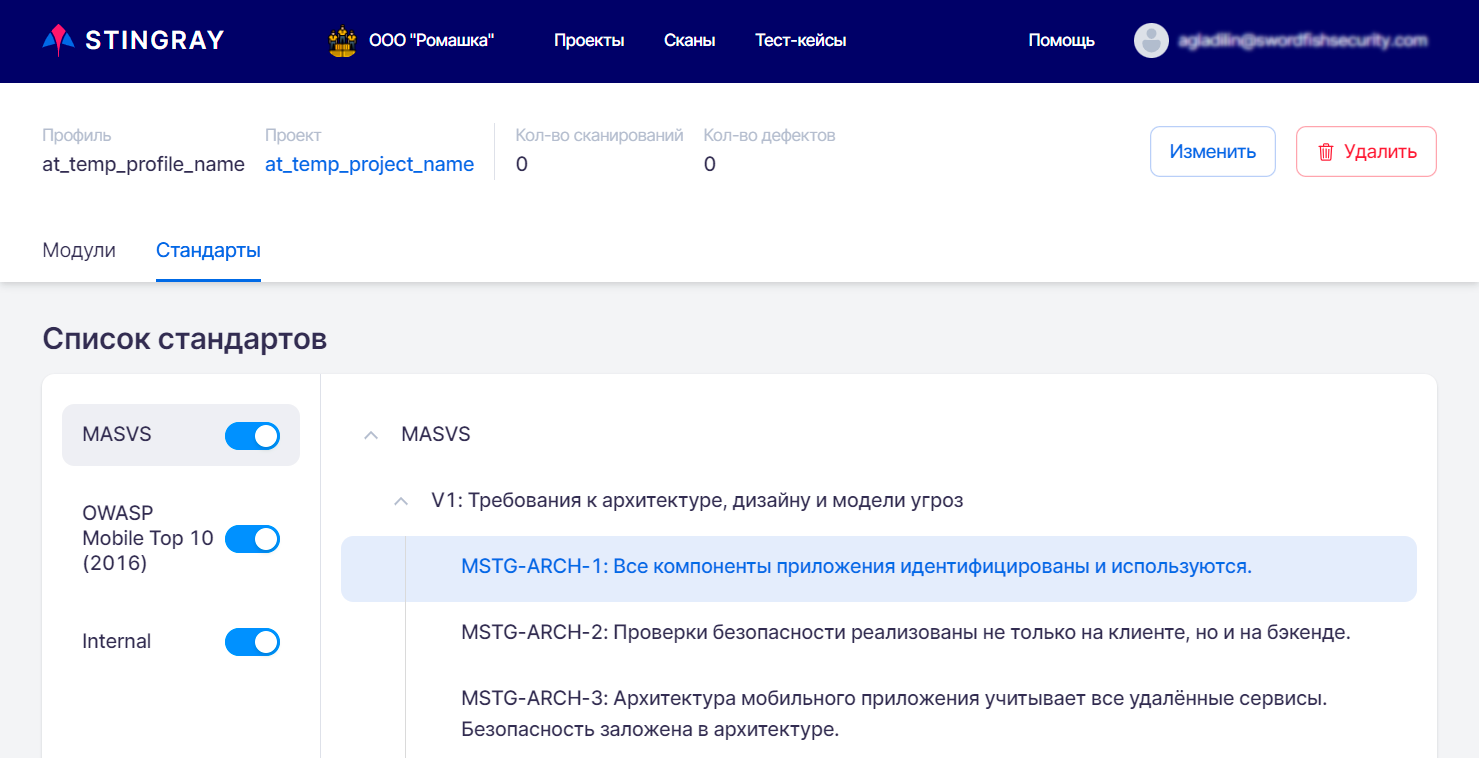Go to Сканы in the top navigation
The image size is (1479, 758).
pos(689,41)
